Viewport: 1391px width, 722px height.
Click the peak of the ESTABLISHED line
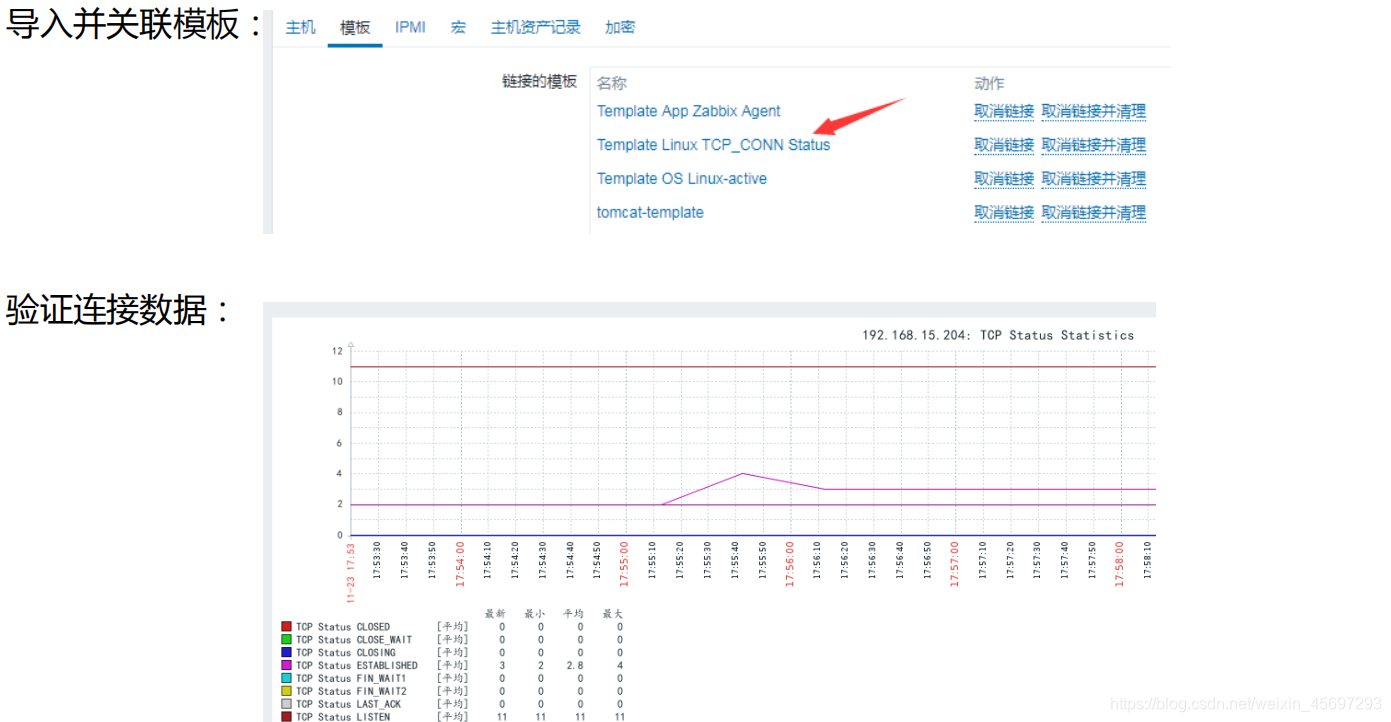tap(742, 473)
